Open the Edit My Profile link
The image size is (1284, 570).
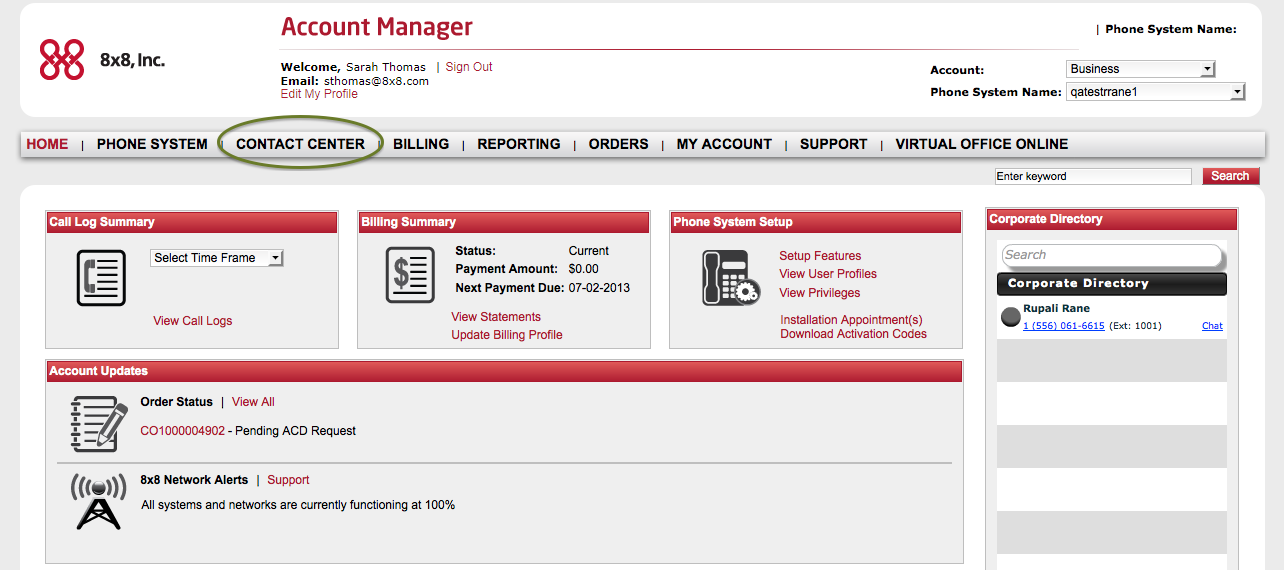(319, 94)
